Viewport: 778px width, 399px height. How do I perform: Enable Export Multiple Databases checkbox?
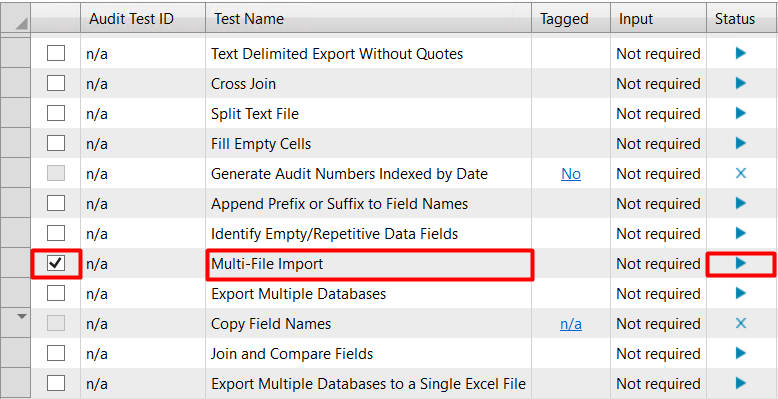56,293
